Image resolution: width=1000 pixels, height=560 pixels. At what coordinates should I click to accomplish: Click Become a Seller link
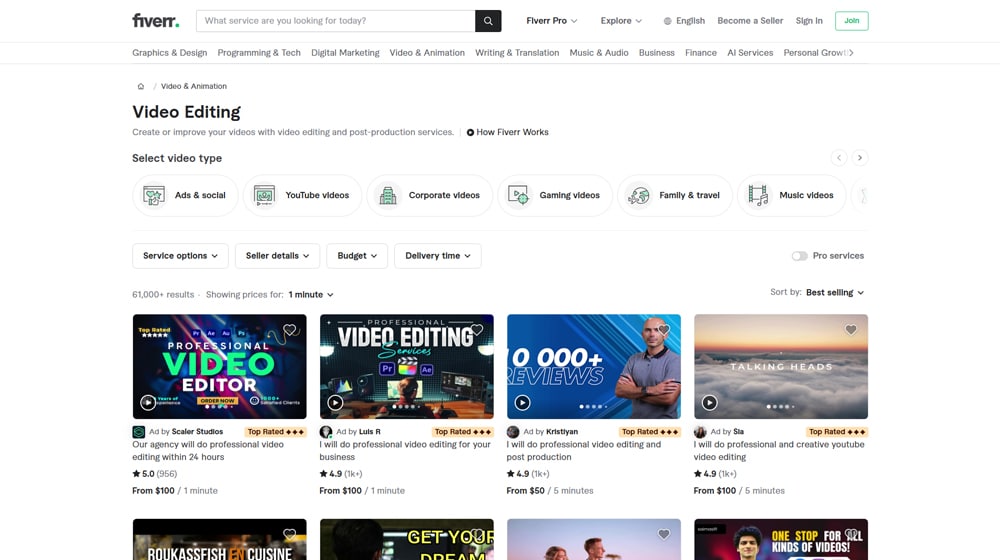click(x=750, y=21)
